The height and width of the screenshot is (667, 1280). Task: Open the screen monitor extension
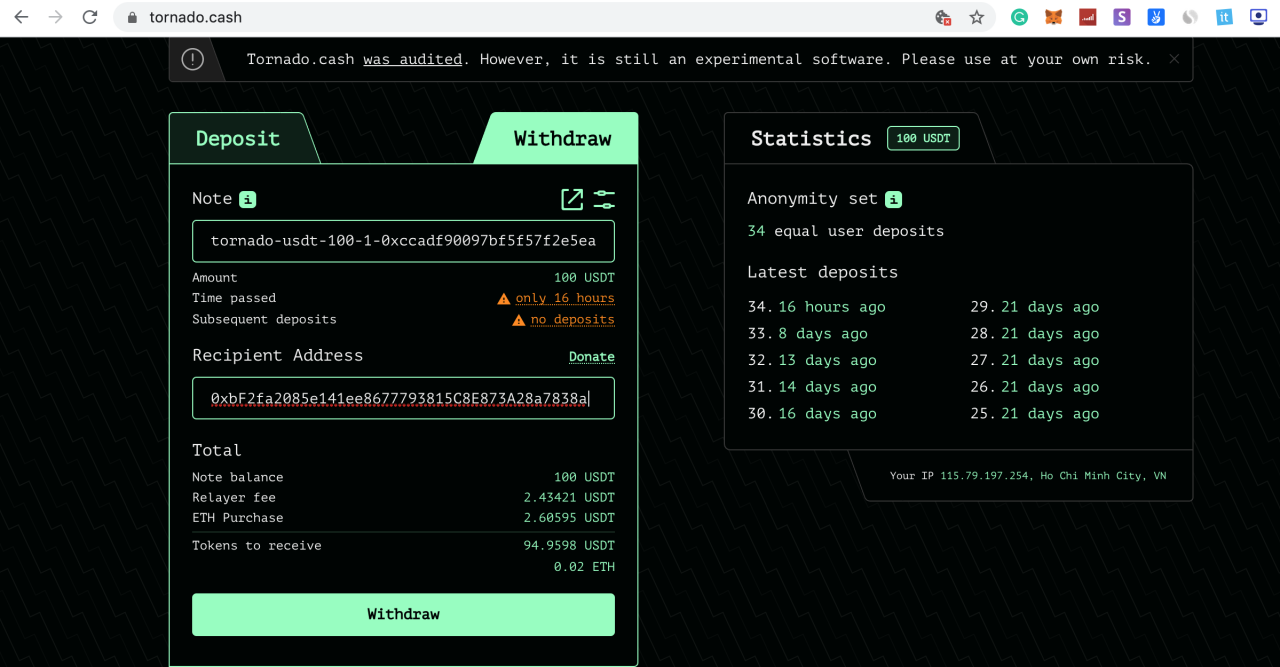pyautogui.click(x=1258, y=17)
